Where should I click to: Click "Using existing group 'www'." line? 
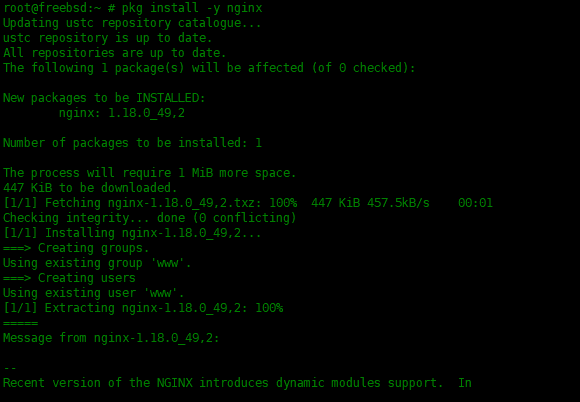click(97, 263)
